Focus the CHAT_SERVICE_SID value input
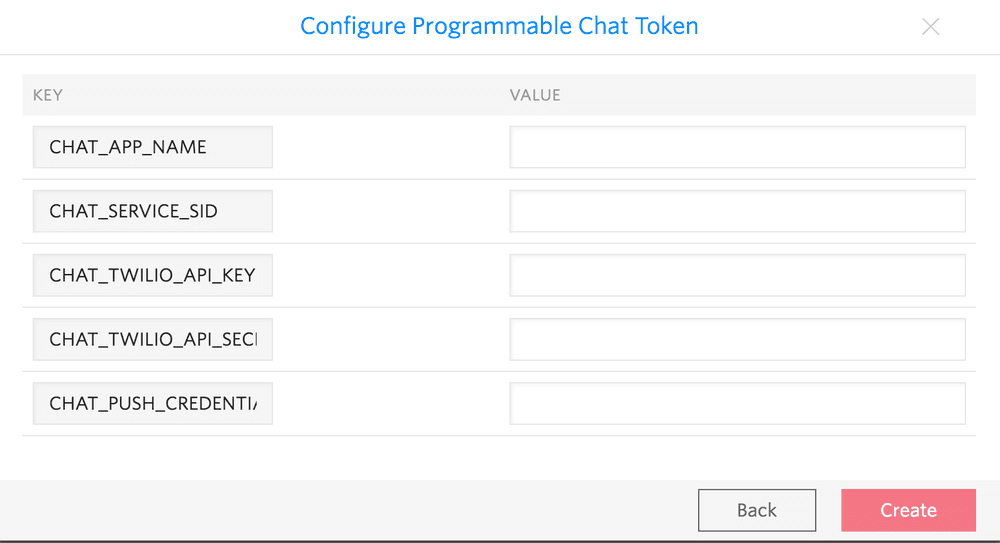 point(737,211)
